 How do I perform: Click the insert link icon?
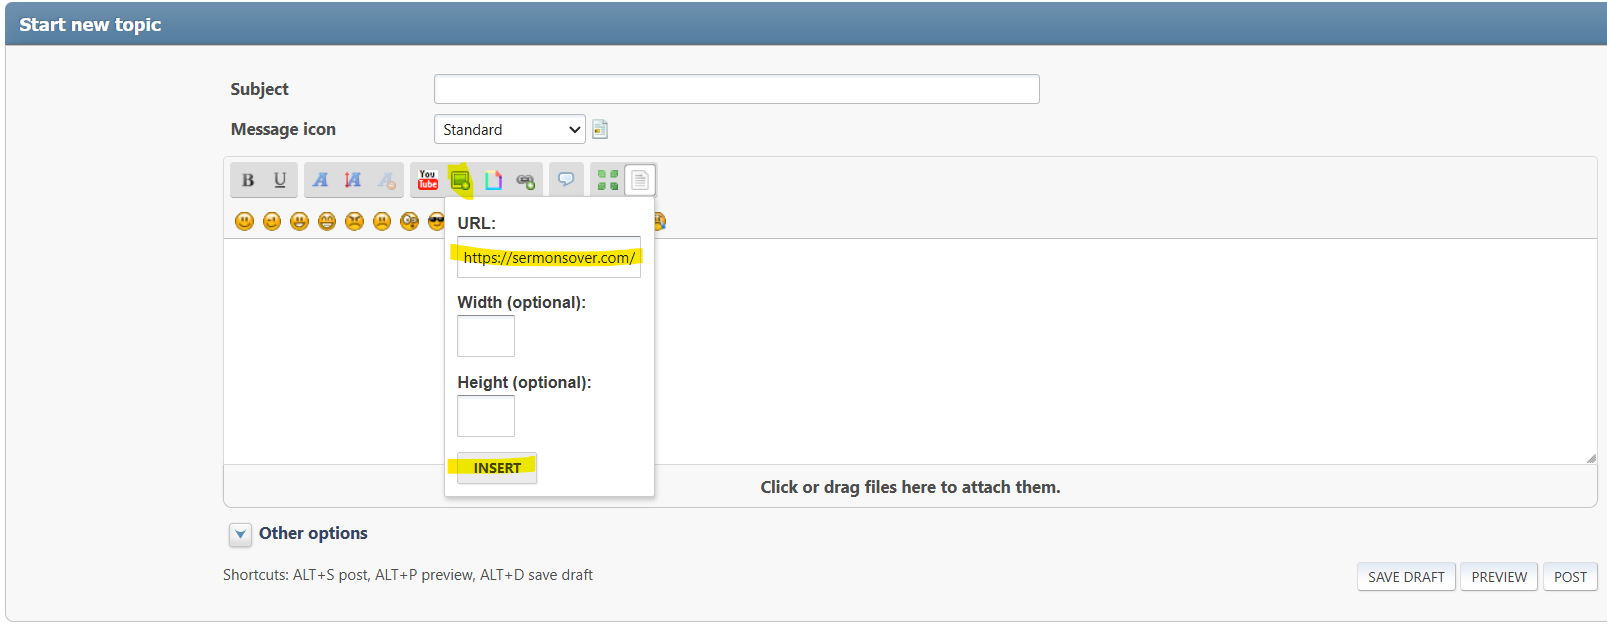point(525,180)
